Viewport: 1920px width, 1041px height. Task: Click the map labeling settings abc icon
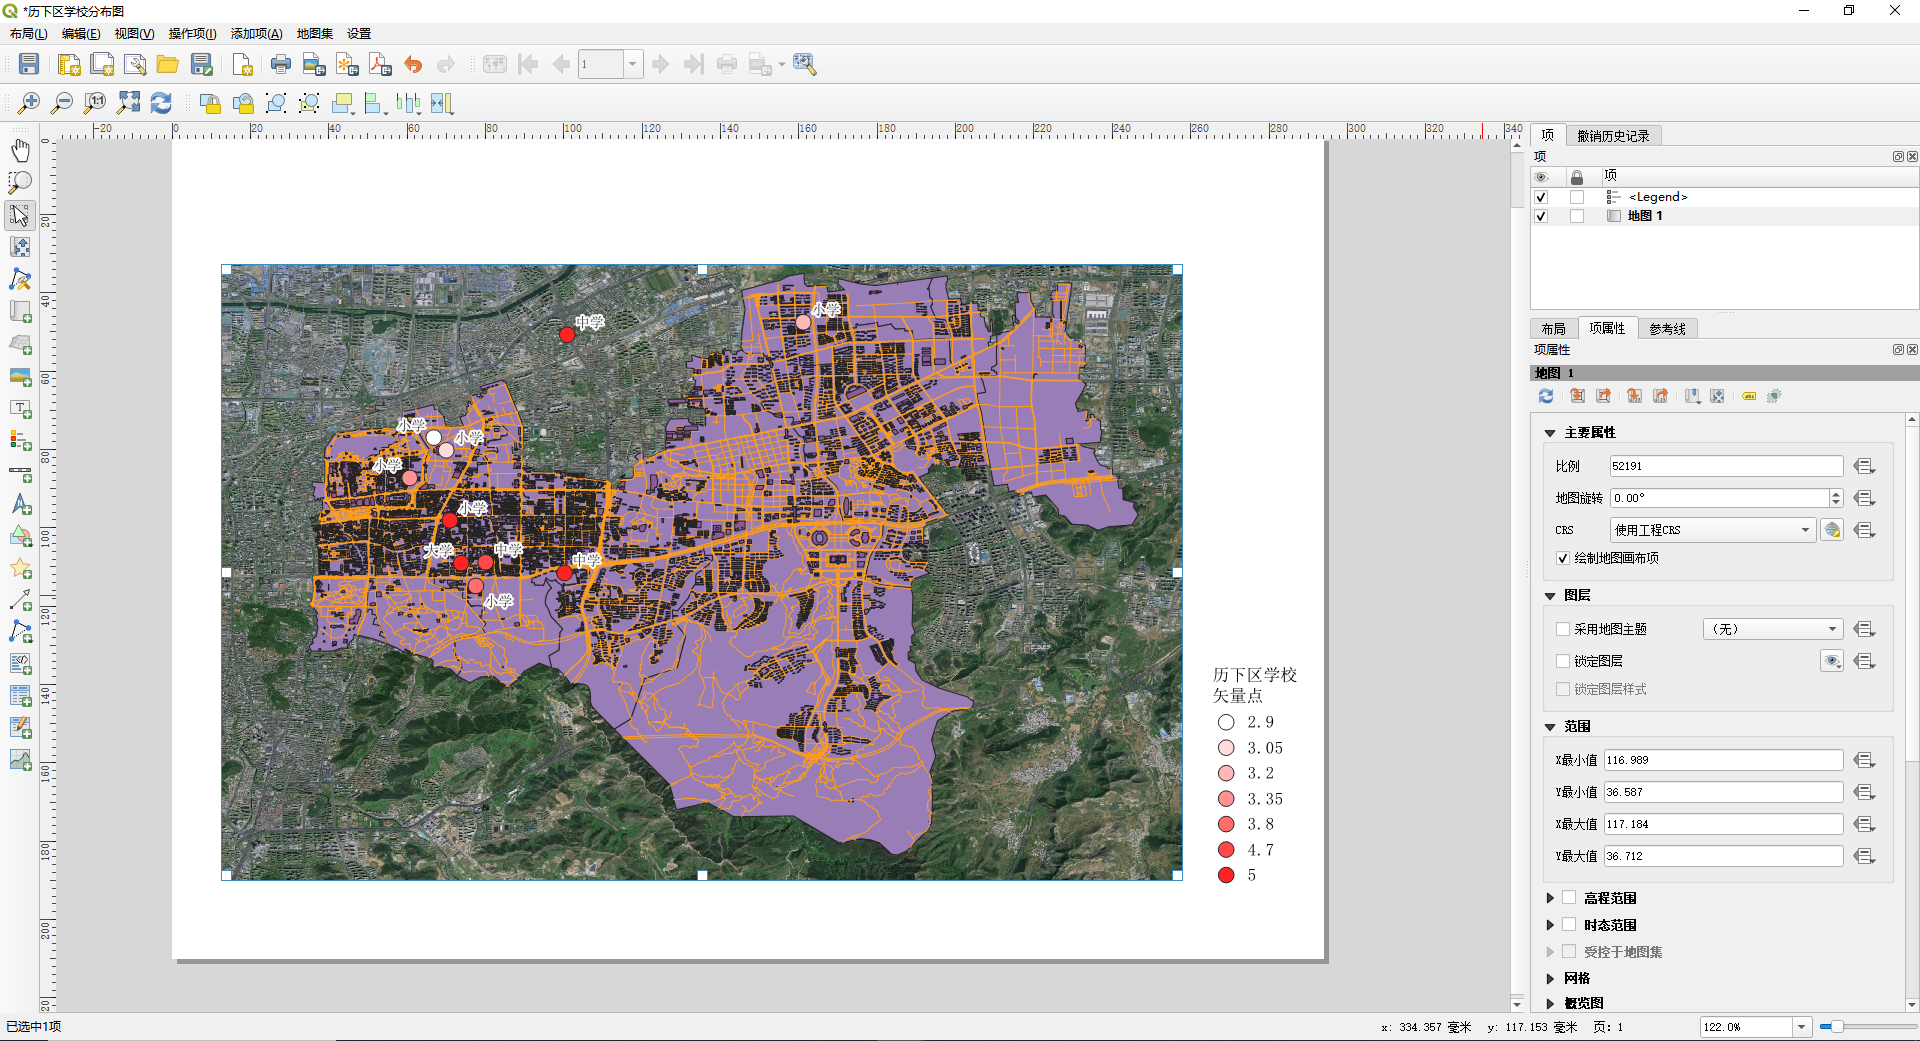(x=1749, y=396)
